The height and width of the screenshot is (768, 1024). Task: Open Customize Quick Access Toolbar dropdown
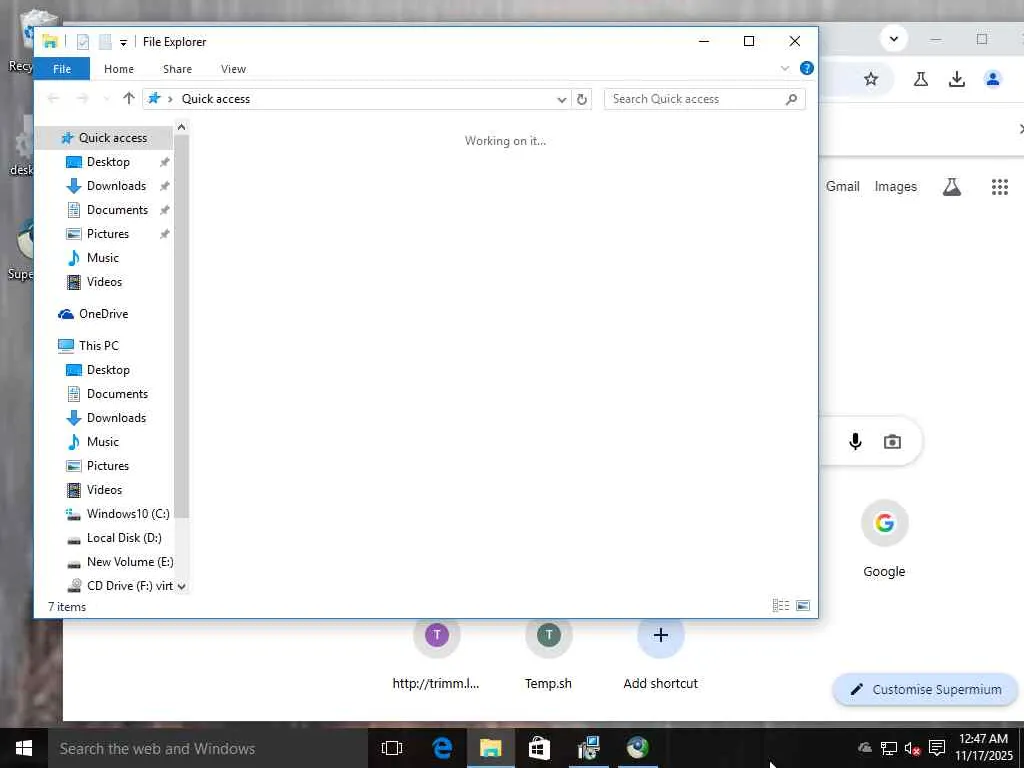pos(123,42)
